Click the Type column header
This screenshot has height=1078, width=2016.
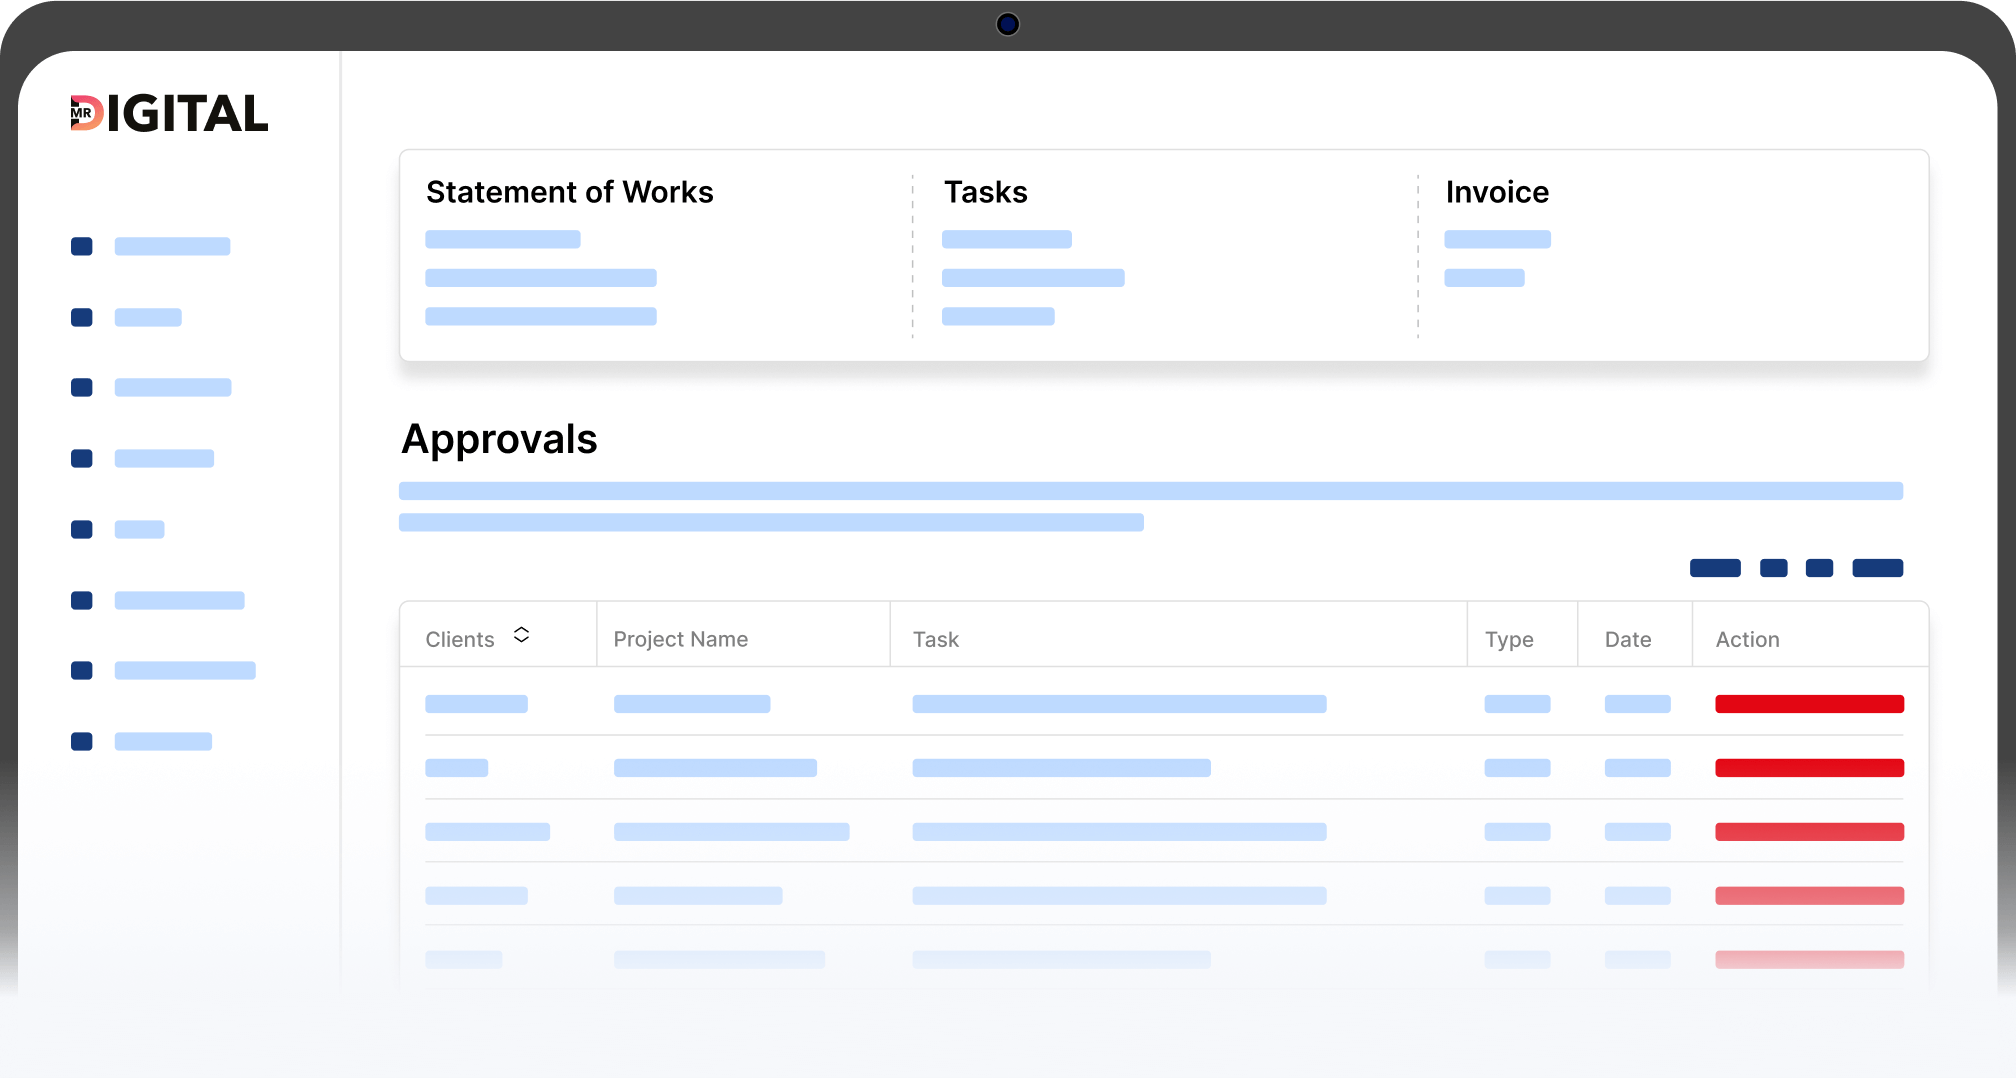(1508, 639)
